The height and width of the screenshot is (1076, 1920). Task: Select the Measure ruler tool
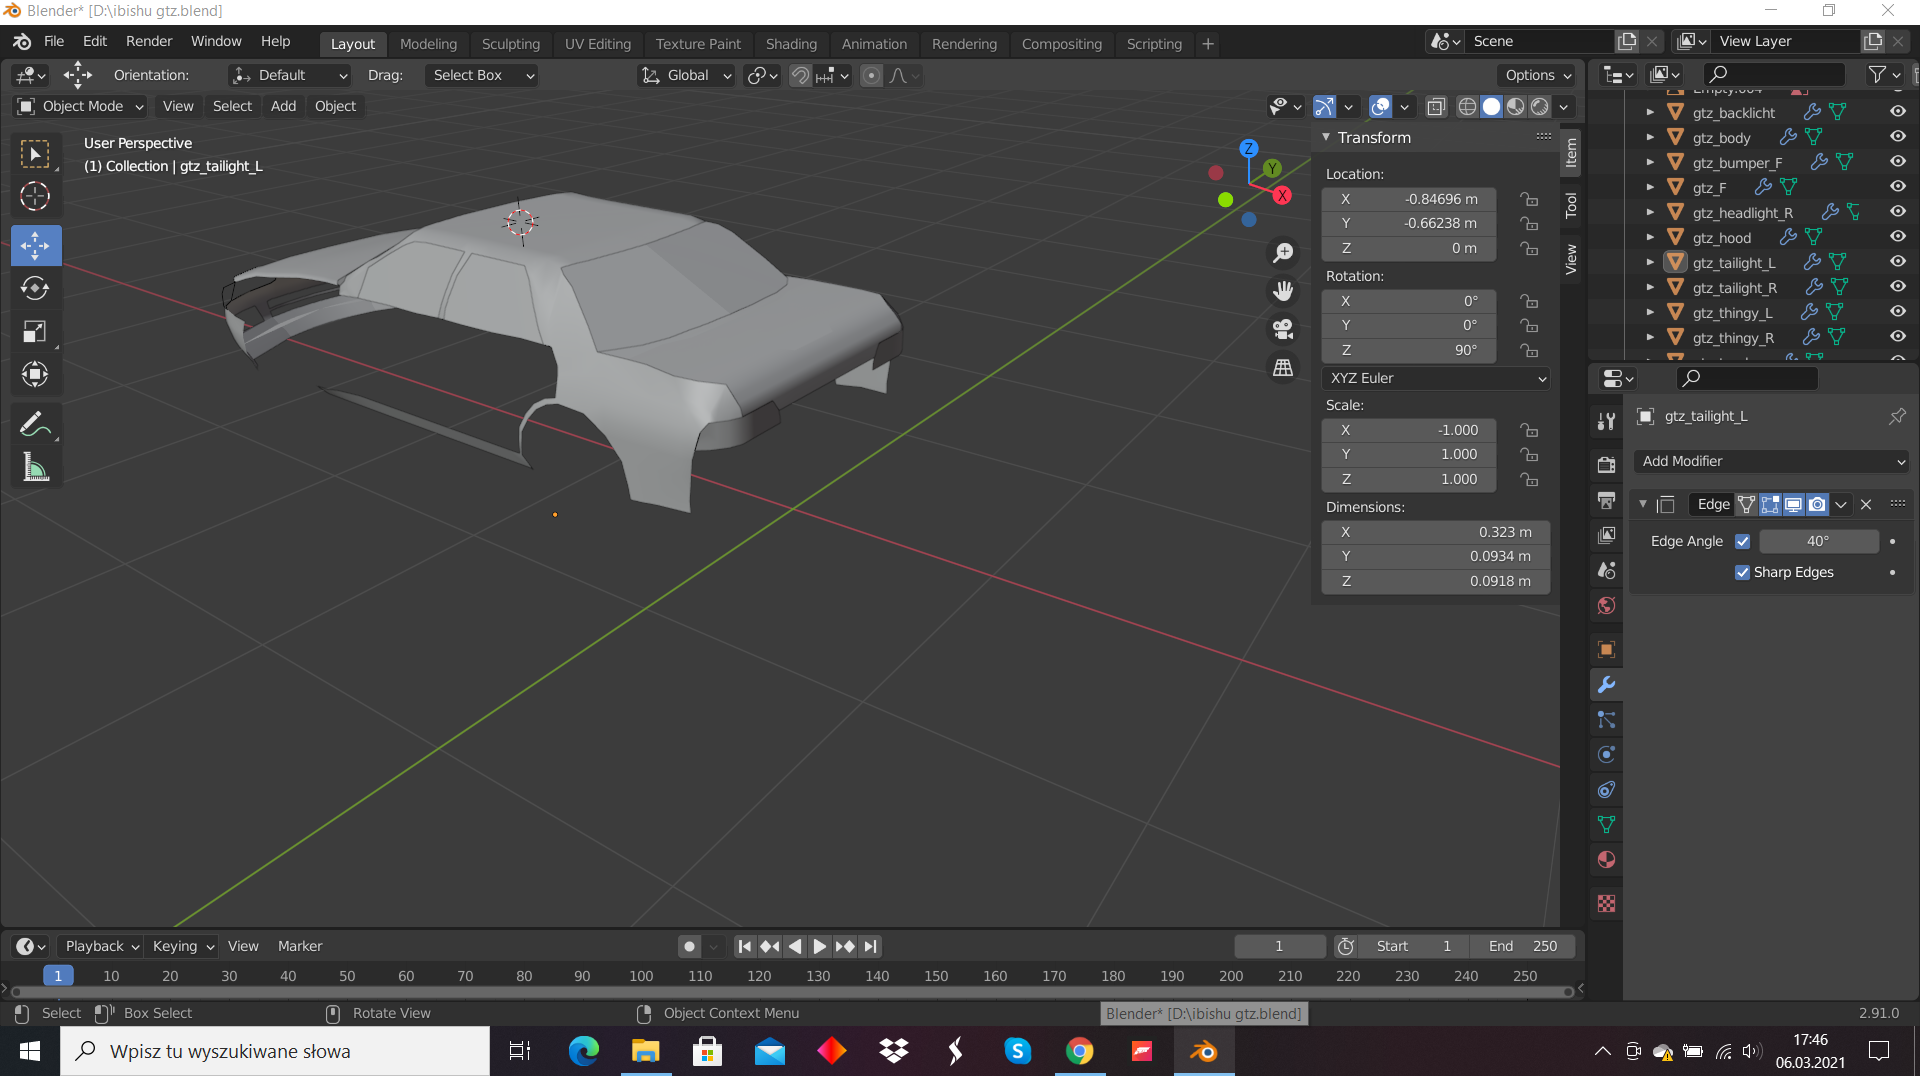point(35,468)
